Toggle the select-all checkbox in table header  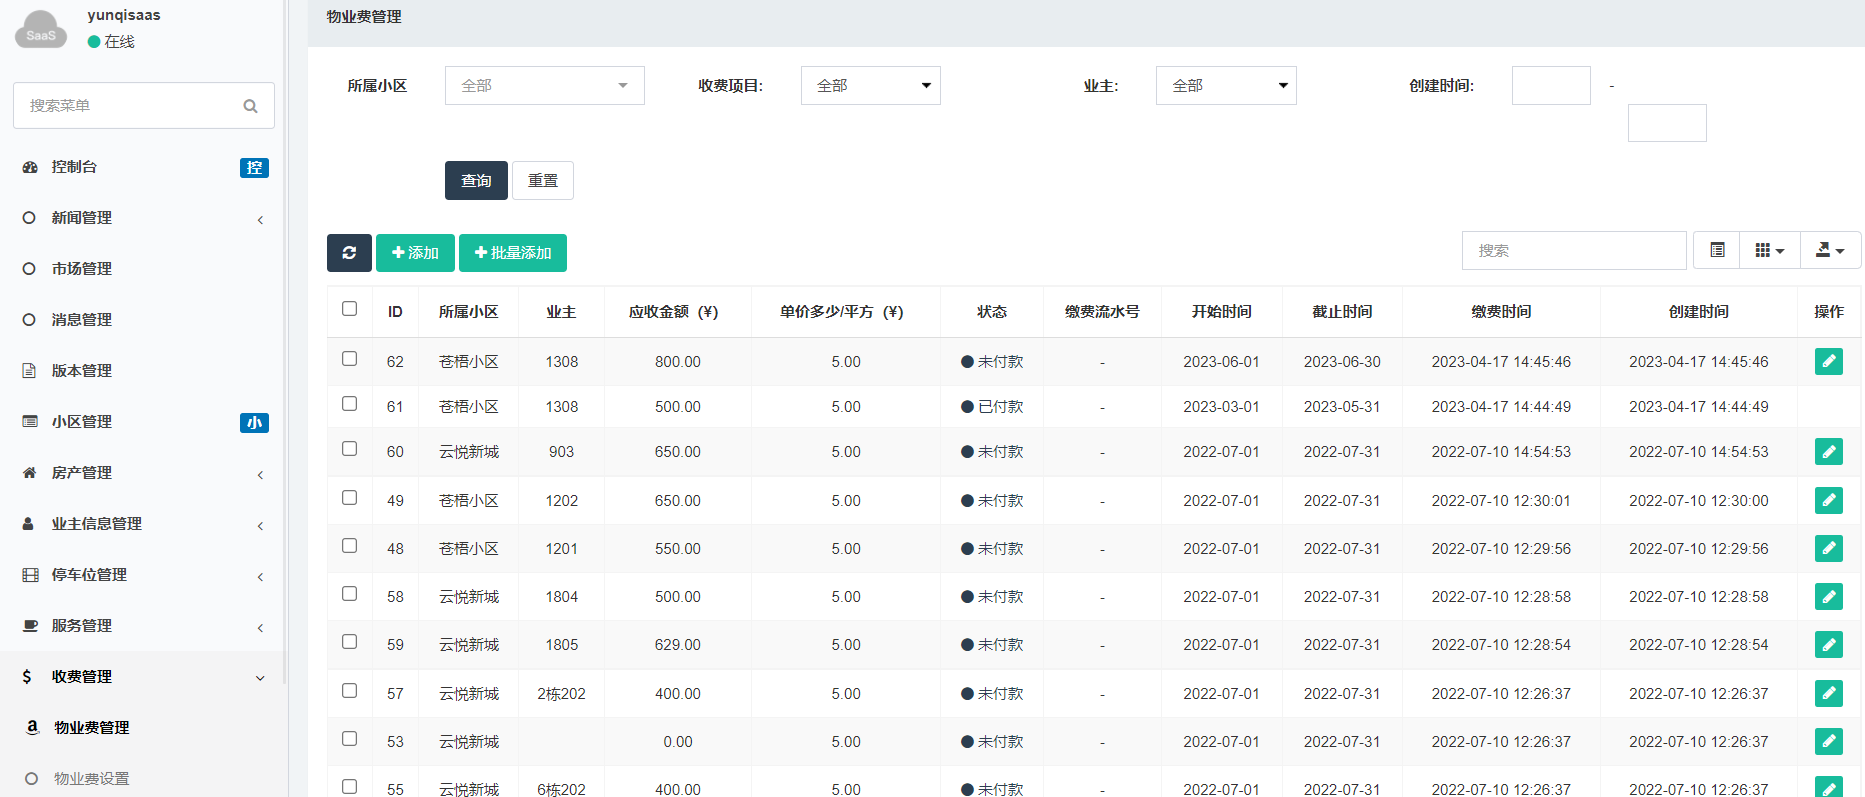349,308
